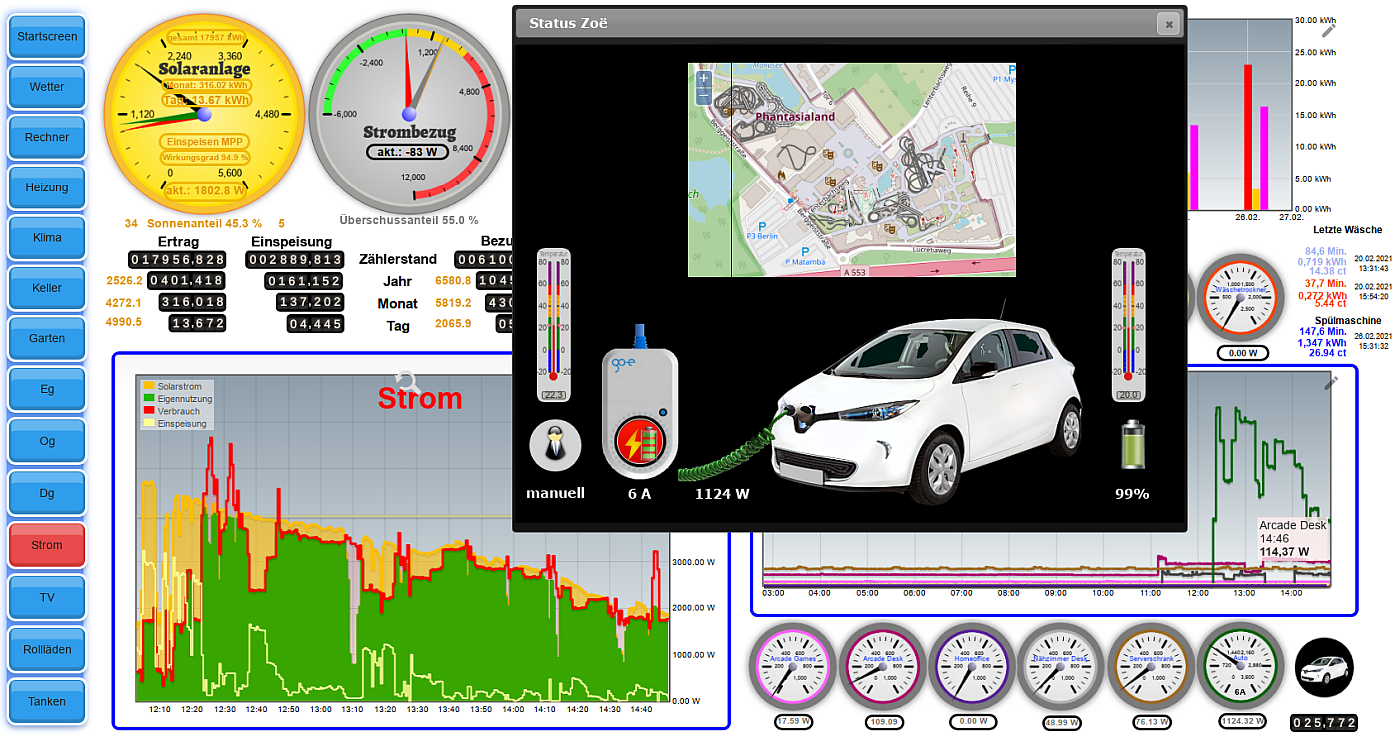Click the Serverschrank power gauge
The image size is (1400, 746).
[1151, 666]
